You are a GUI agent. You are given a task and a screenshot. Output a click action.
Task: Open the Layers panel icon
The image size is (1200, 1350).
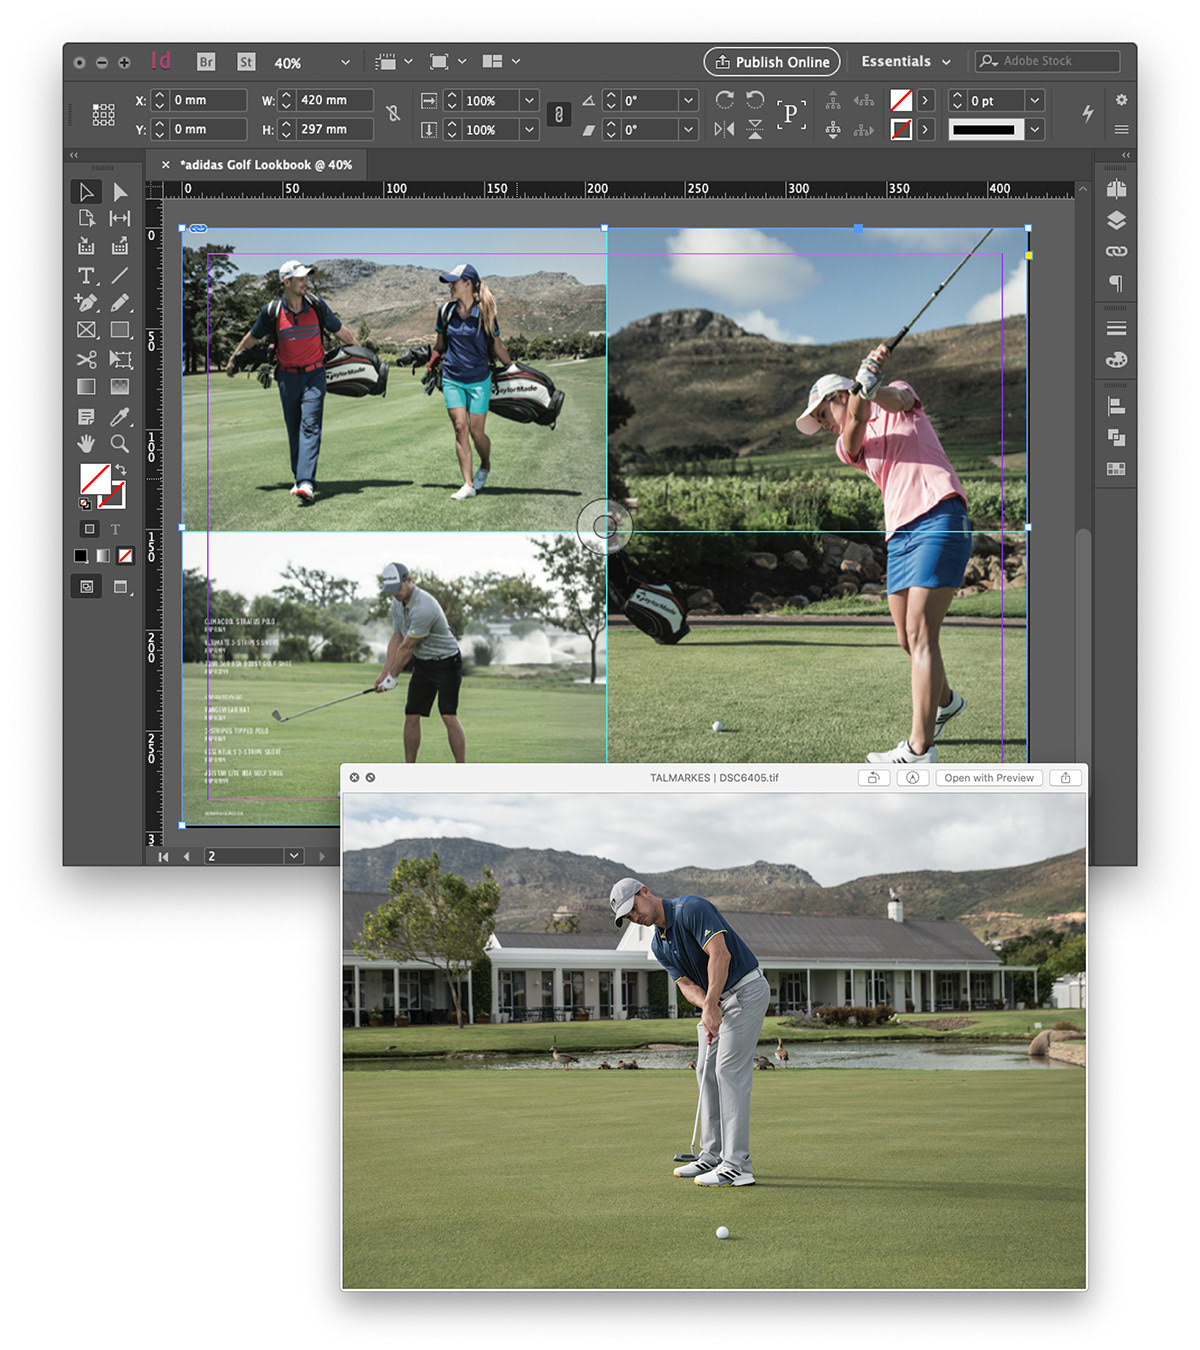pyautogui.click(x=1117, y=221)
